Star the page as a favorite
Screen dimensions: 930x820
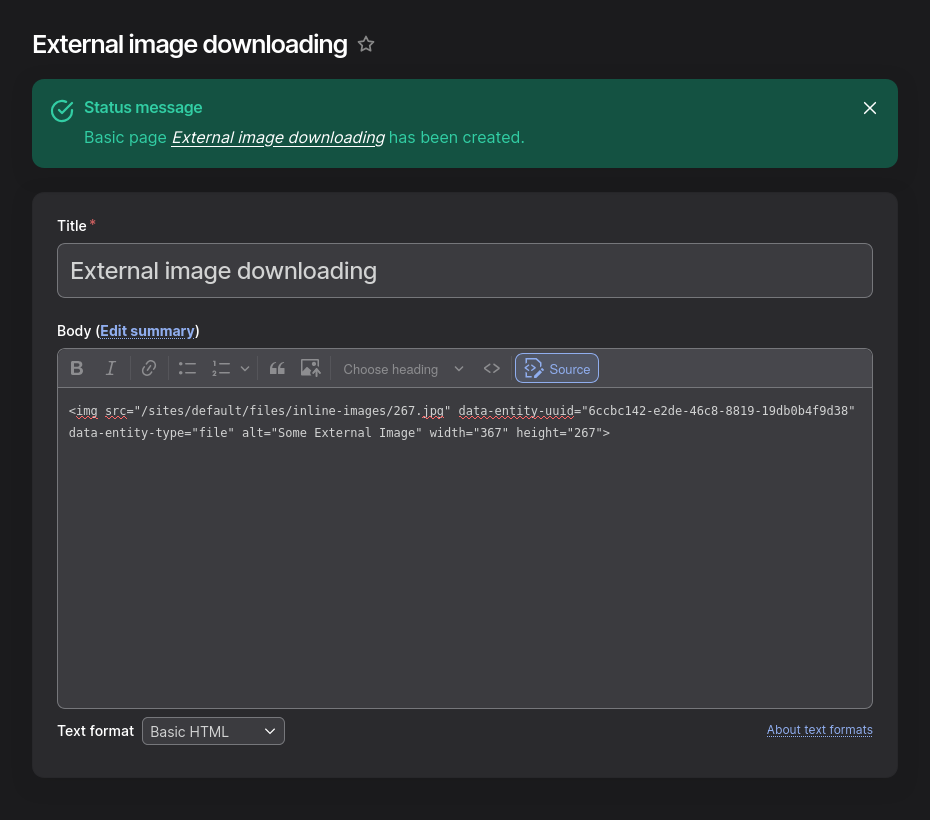366,44
